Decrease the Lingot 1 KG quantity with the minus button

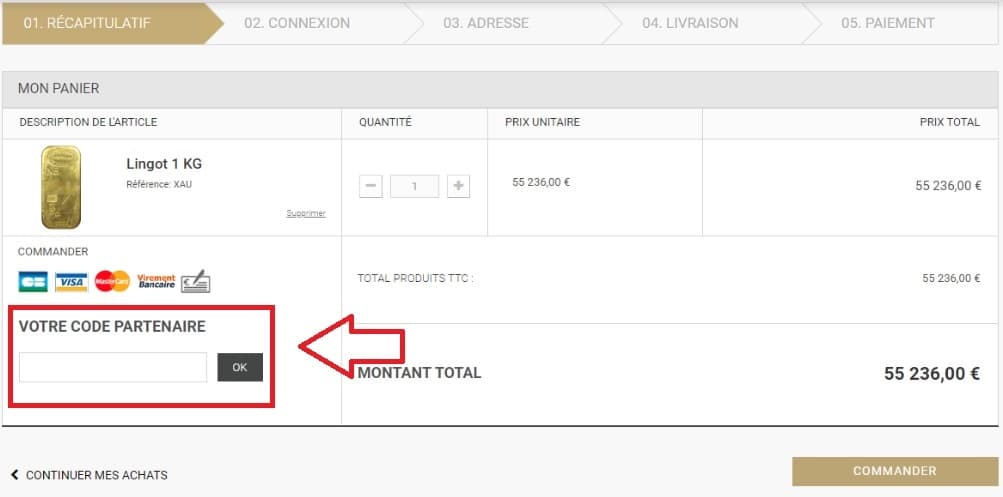(370, 186)
